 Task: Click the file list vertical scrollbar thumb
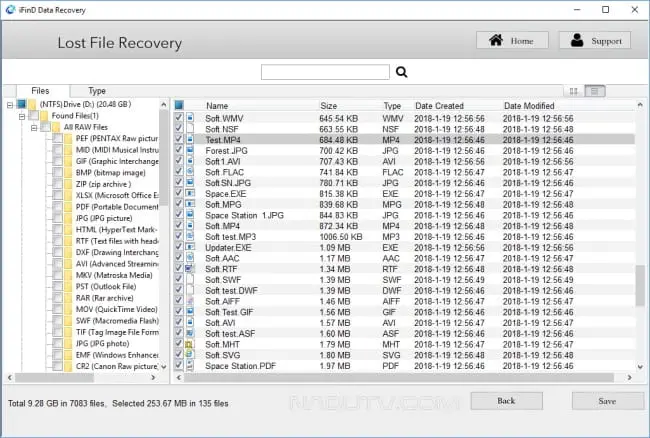pyautogui.click(x=640, y=286)
